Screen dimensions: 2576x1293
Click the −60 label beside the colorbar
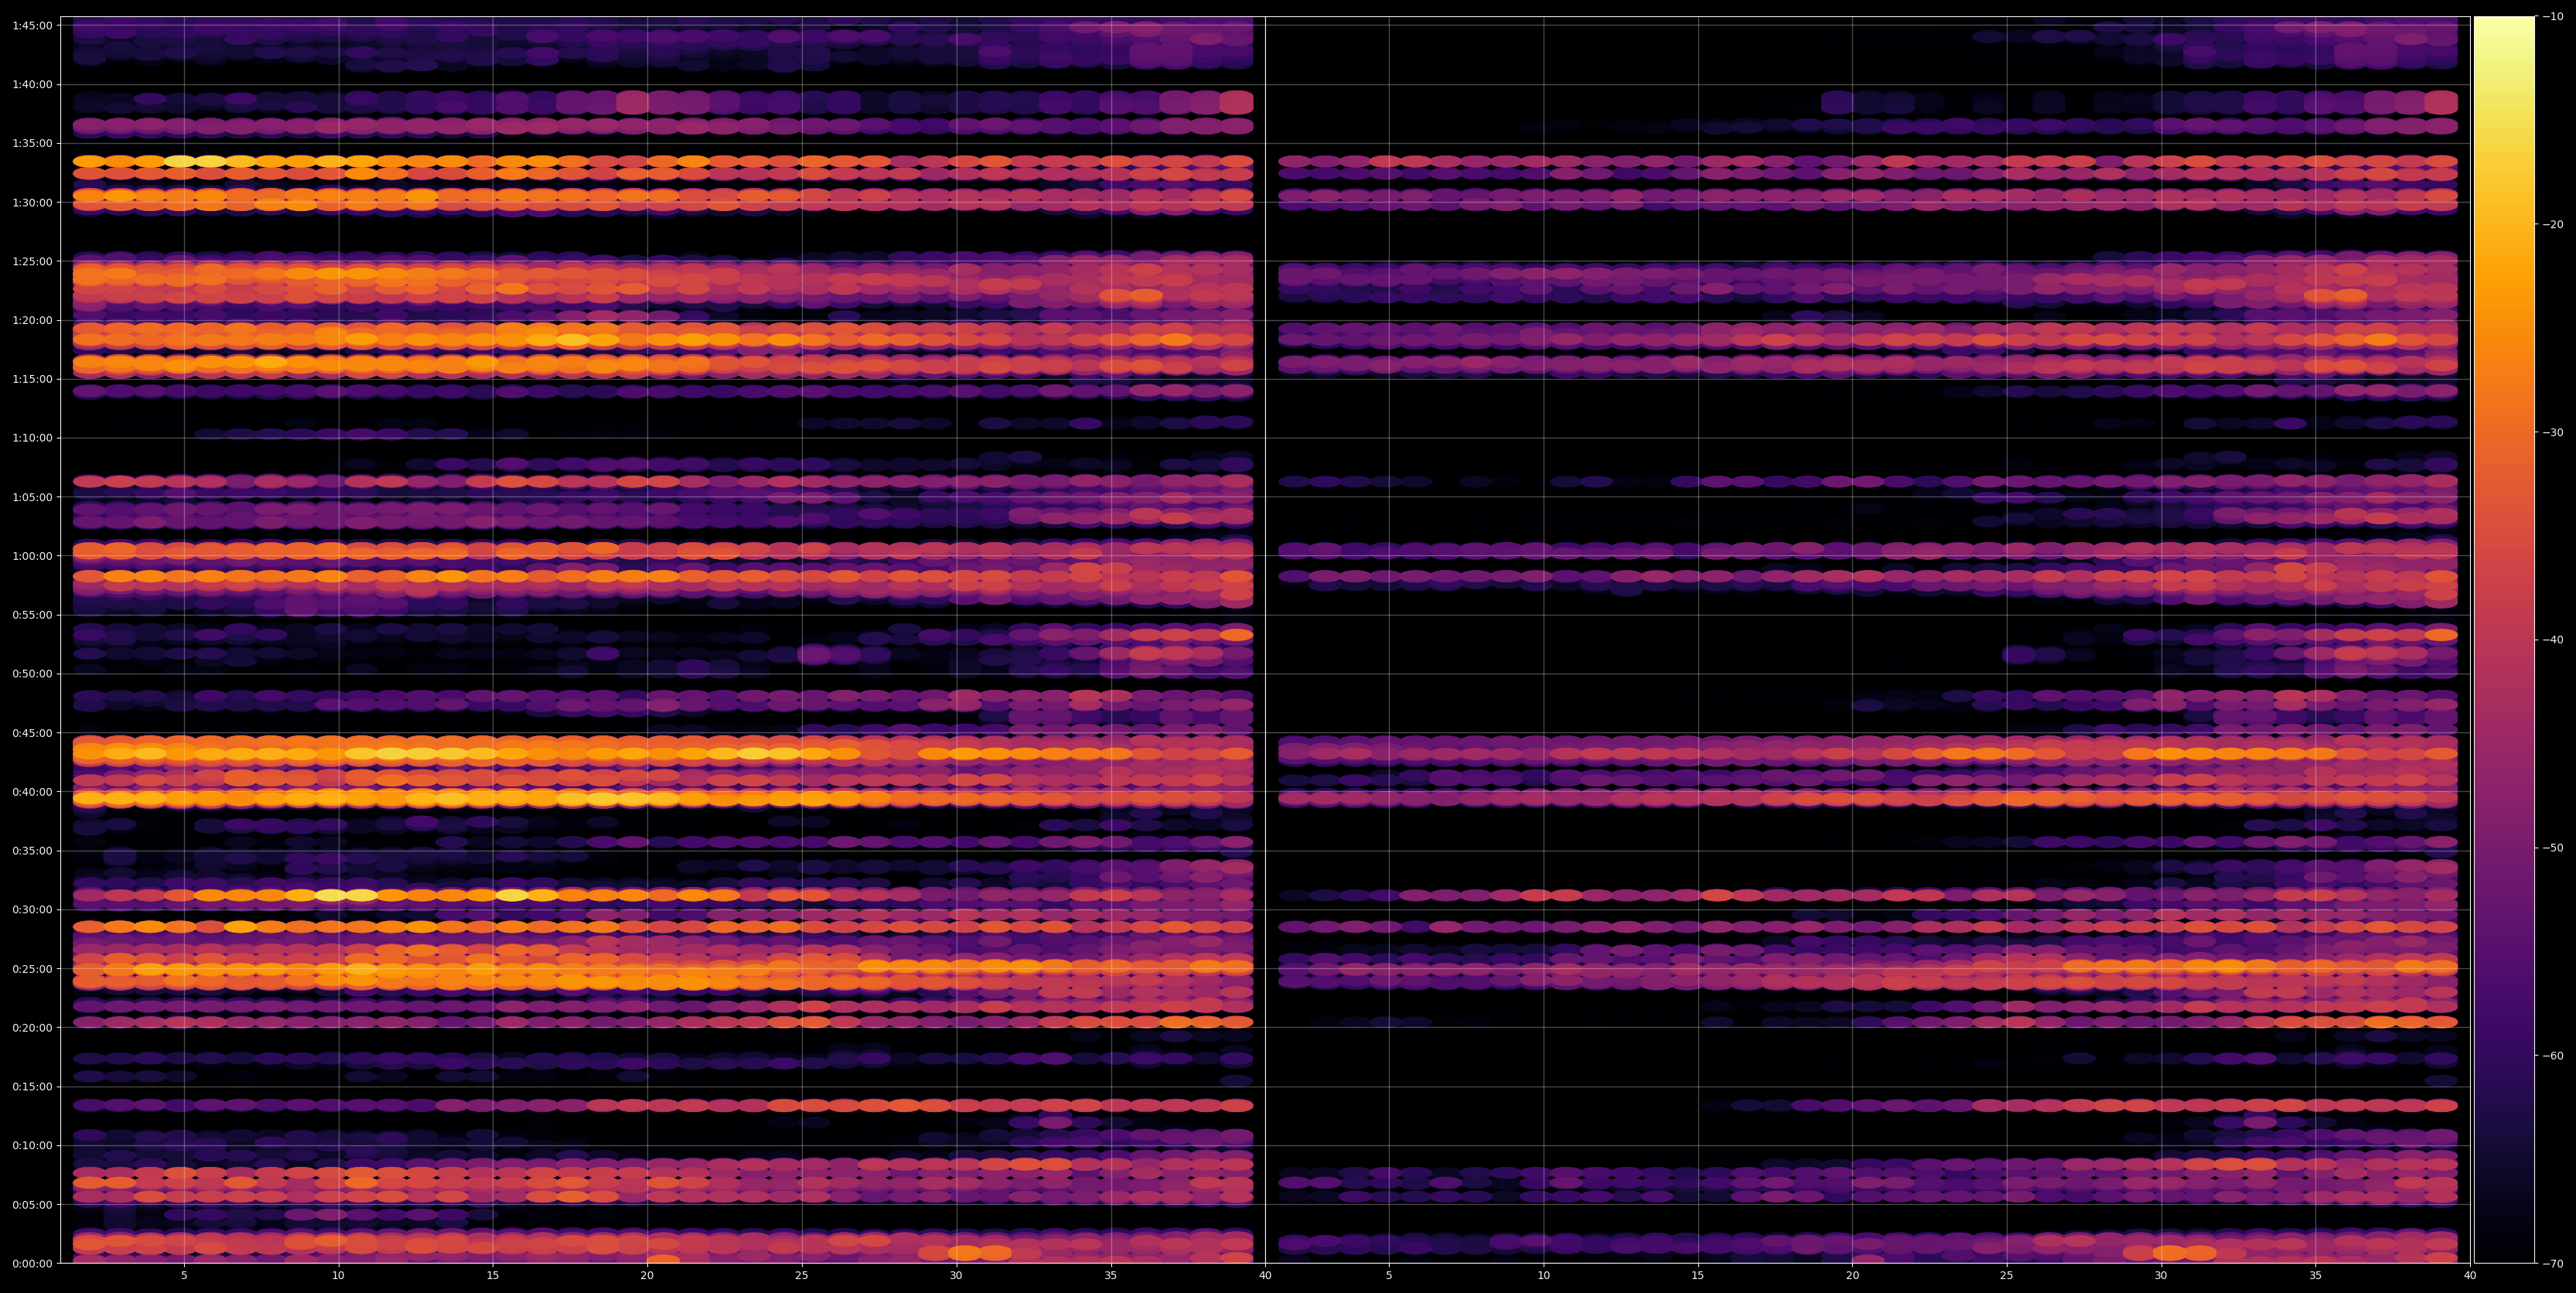(x=2553, y=1055)
